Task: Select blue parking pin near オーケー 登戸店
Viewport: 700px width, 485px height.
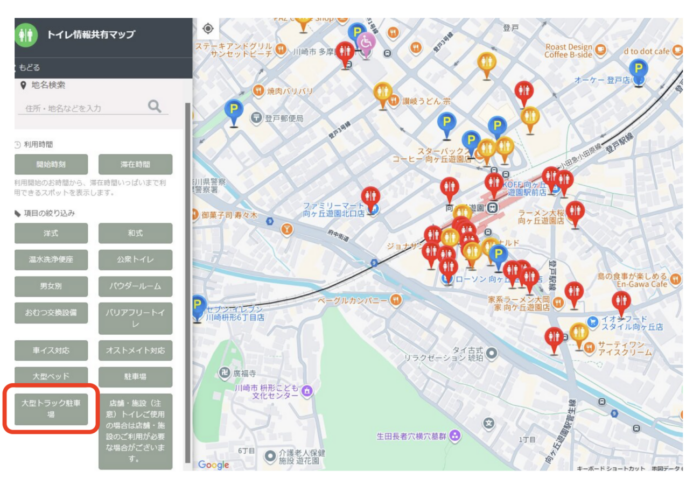Action: point(638,69)
